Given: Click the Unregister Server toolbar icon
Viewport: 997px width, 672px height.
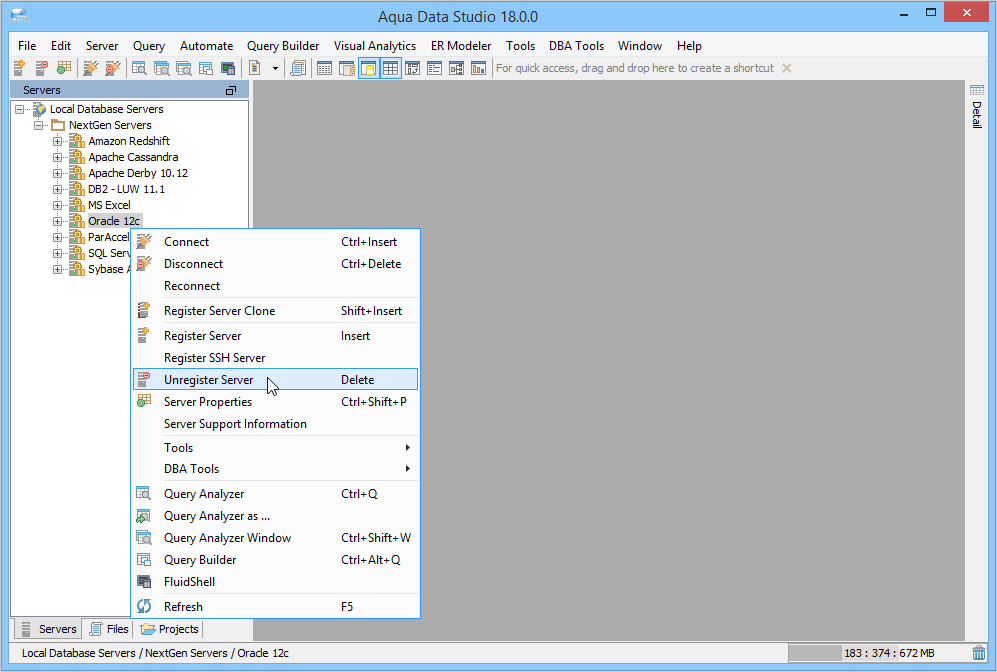Looking at the screenshot, I should 41,68.
